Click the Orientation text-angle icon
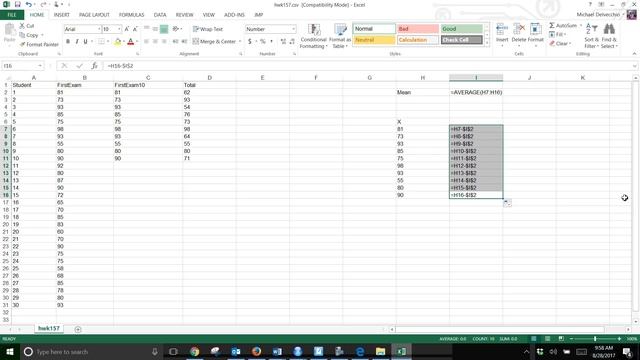The image size is (640, 360). tap(176, 29)
